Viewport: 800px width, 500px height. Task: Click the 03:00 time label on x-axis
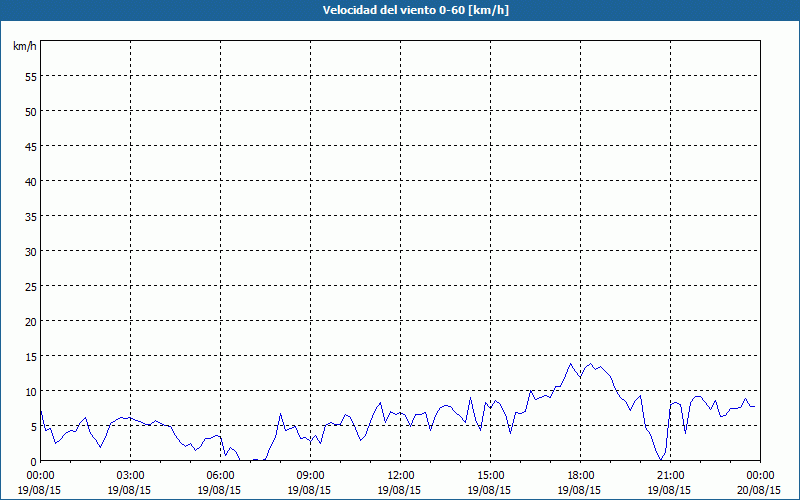click(x=131, y=476)
